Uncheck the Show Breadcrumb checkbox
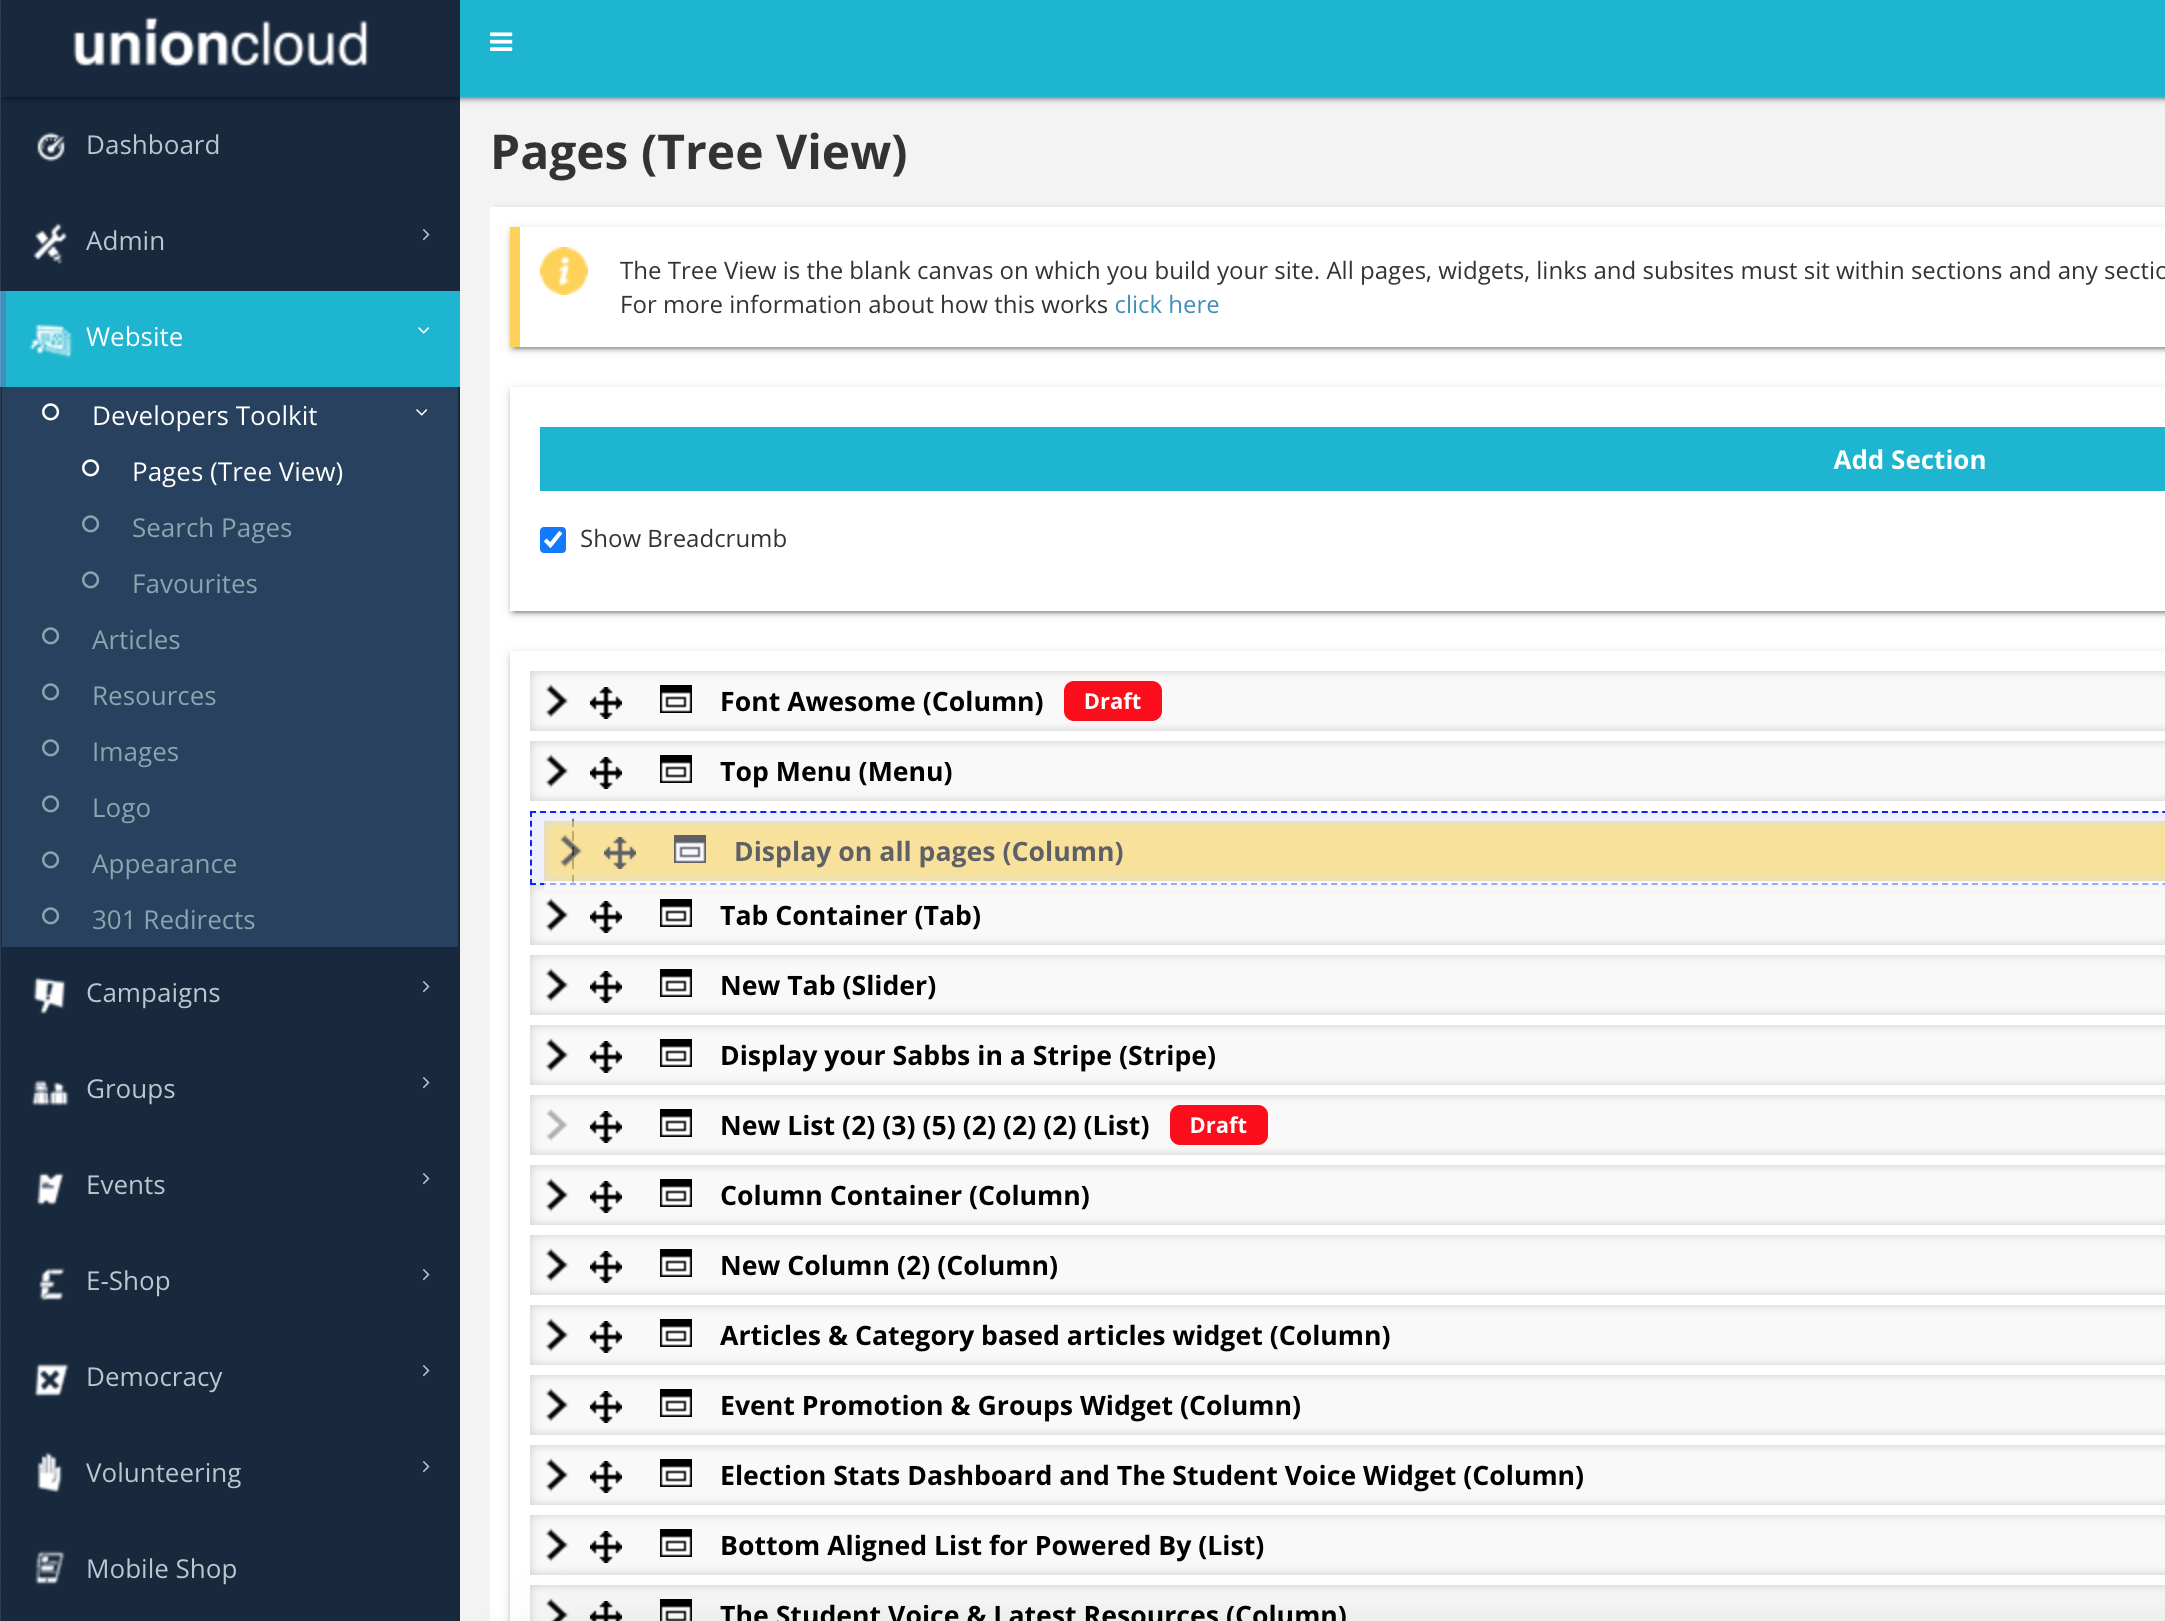Viewport: 2165px width, 1621px height. pos(553,540)
